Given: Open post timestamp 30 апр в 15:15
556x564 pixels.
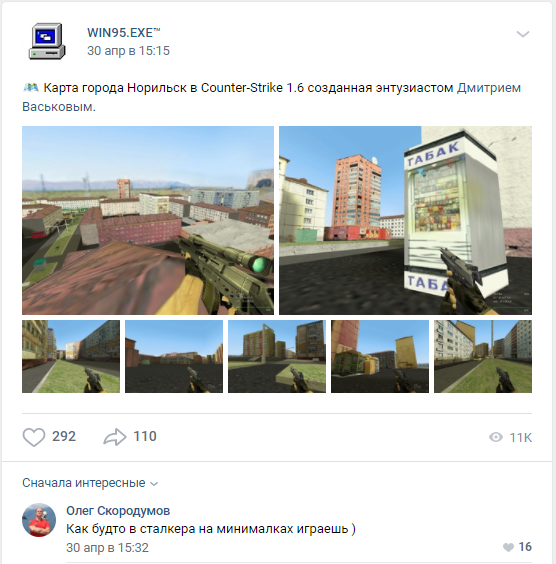Looking at the screenshot, I should (x=128, y=51).
